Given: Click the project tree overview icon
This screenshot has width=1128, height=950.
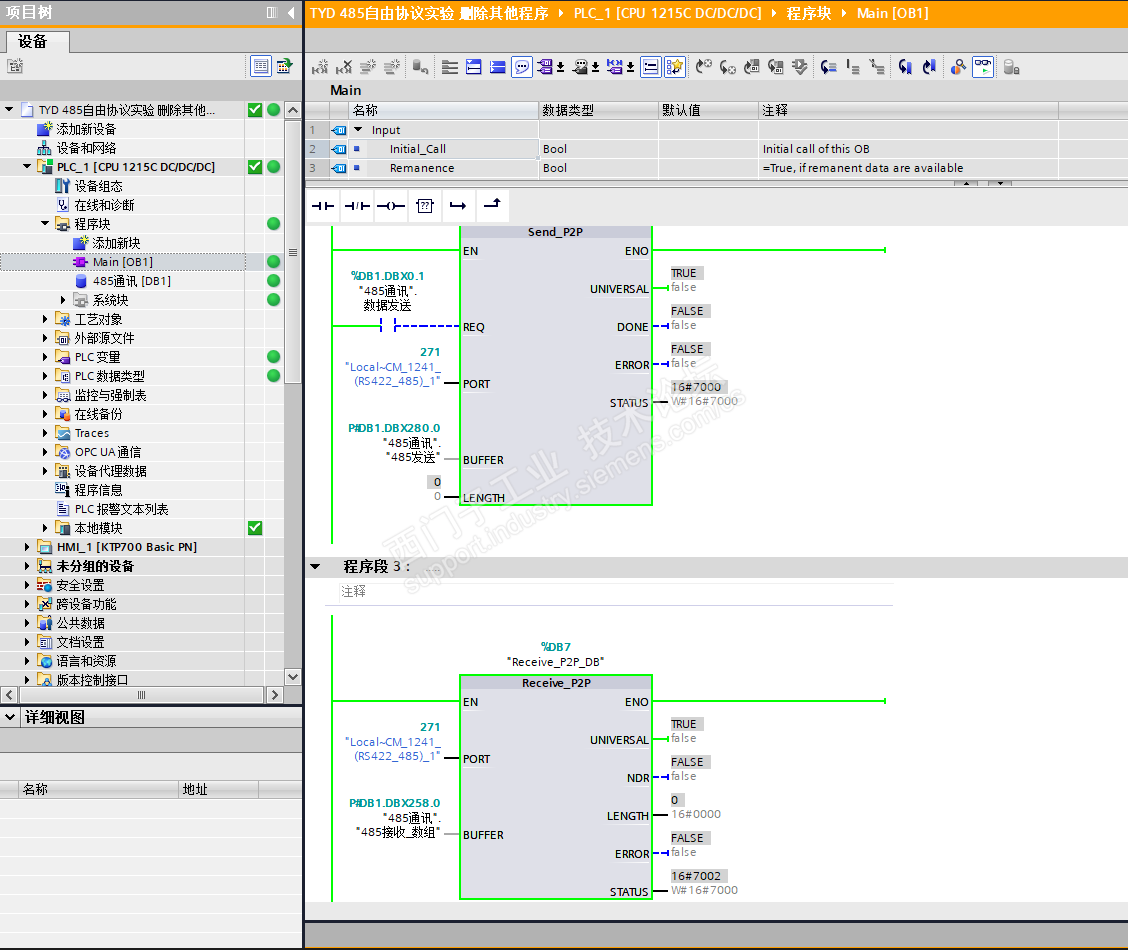Looking at the screenshot, I should click(x=284, y=66).
